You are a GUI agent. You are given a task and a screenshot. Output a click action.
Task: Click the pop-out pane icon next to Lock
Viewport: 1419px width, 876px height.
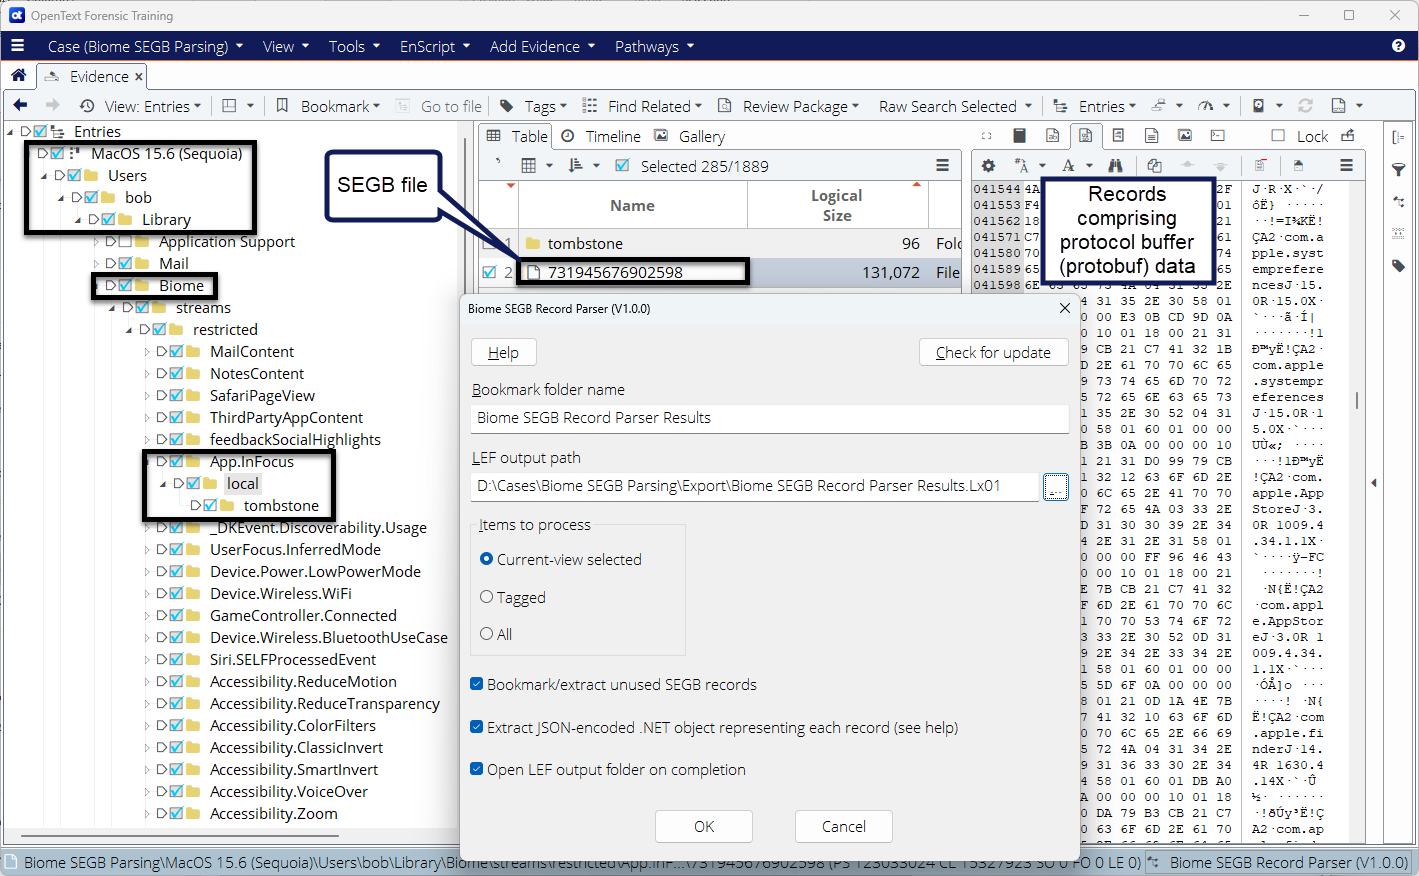(x=1348, y=135)
